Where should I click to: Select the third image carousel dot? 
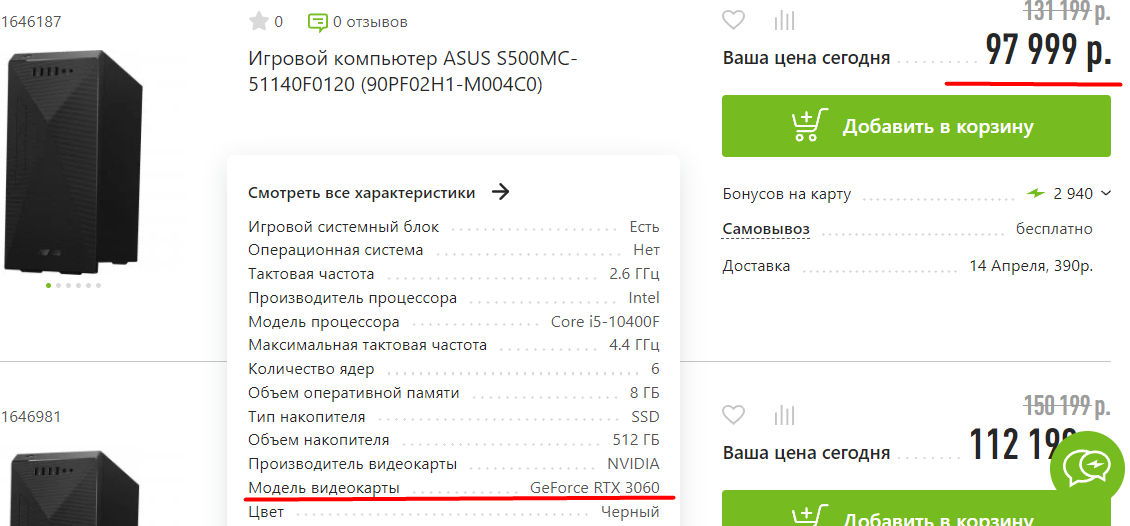click(68, 285)
